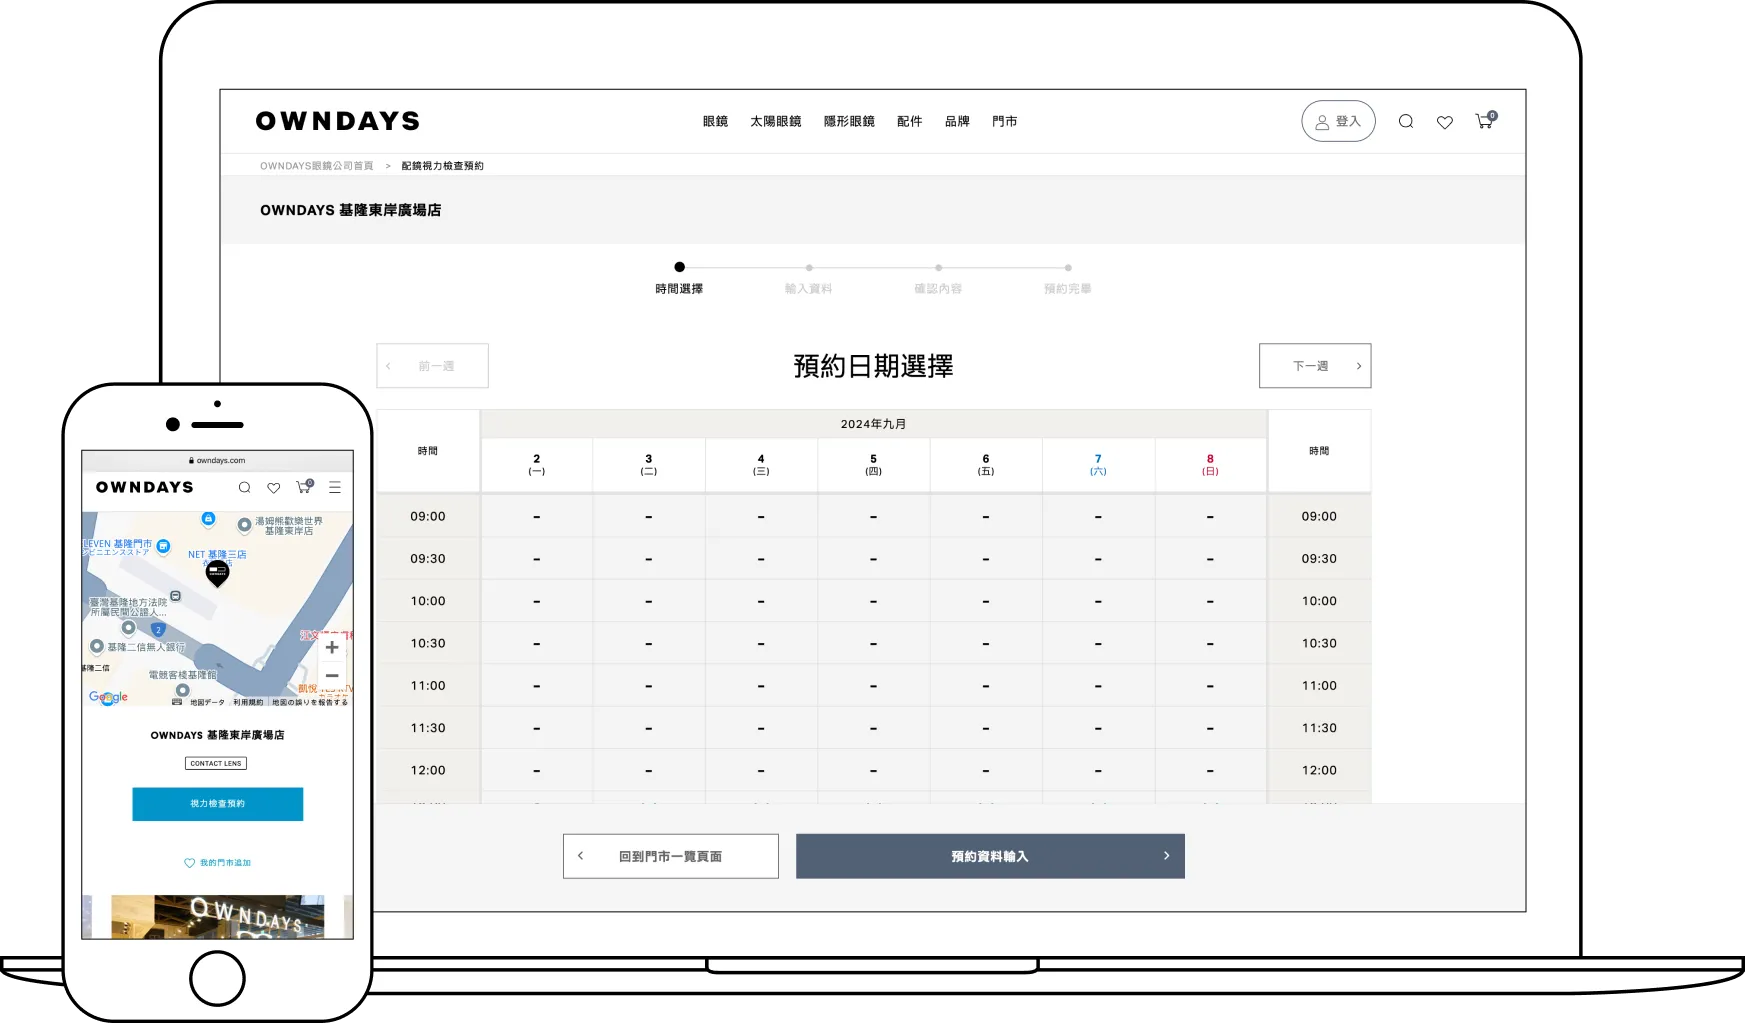Image resolution: width=1745 pixels, height=1023 pixels.
Task: Go to next week with 下一週
Action: point(1314,366)
